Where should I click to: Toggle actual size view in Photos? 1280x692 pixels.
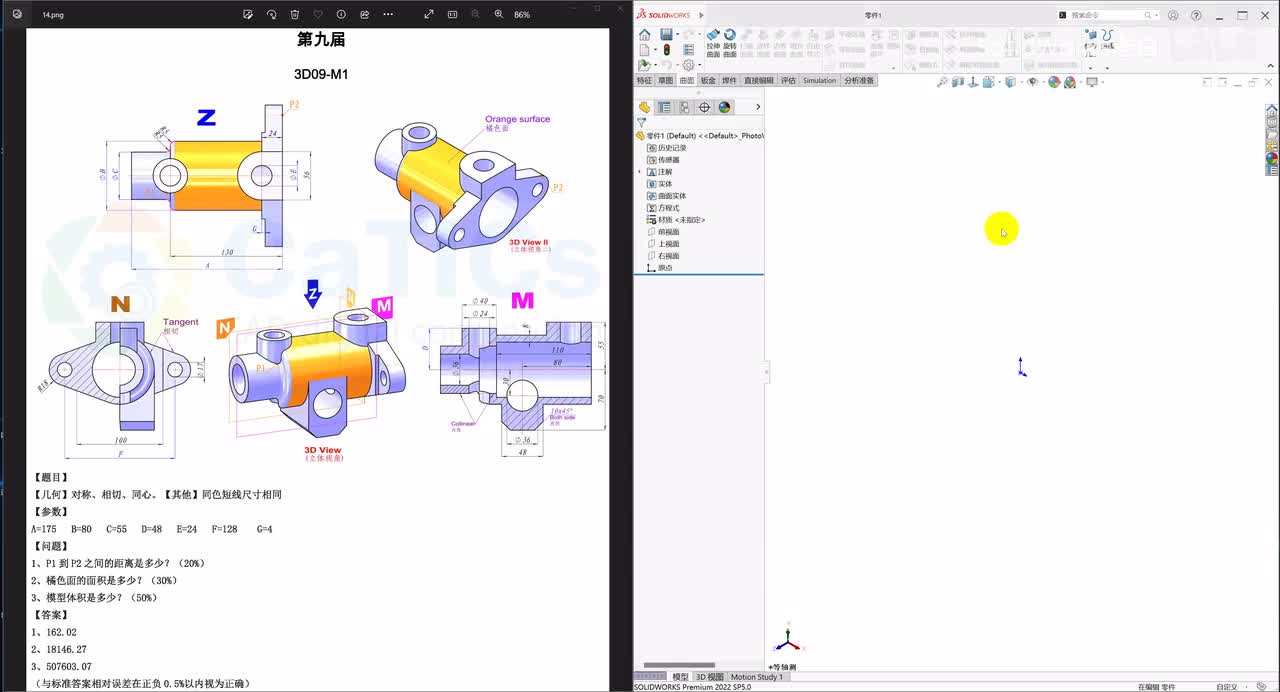coord(452,15)
